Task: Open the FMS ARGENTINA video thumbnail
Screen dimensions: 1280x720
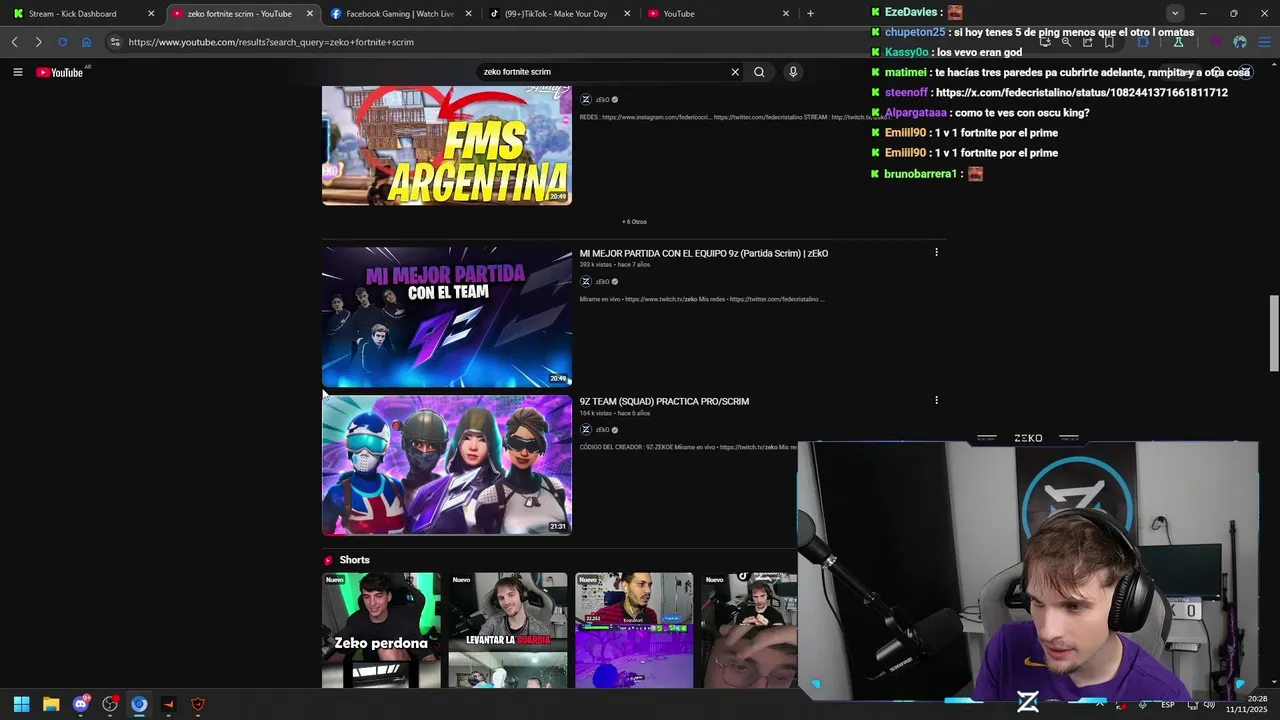Action: [x=447, y=145]
